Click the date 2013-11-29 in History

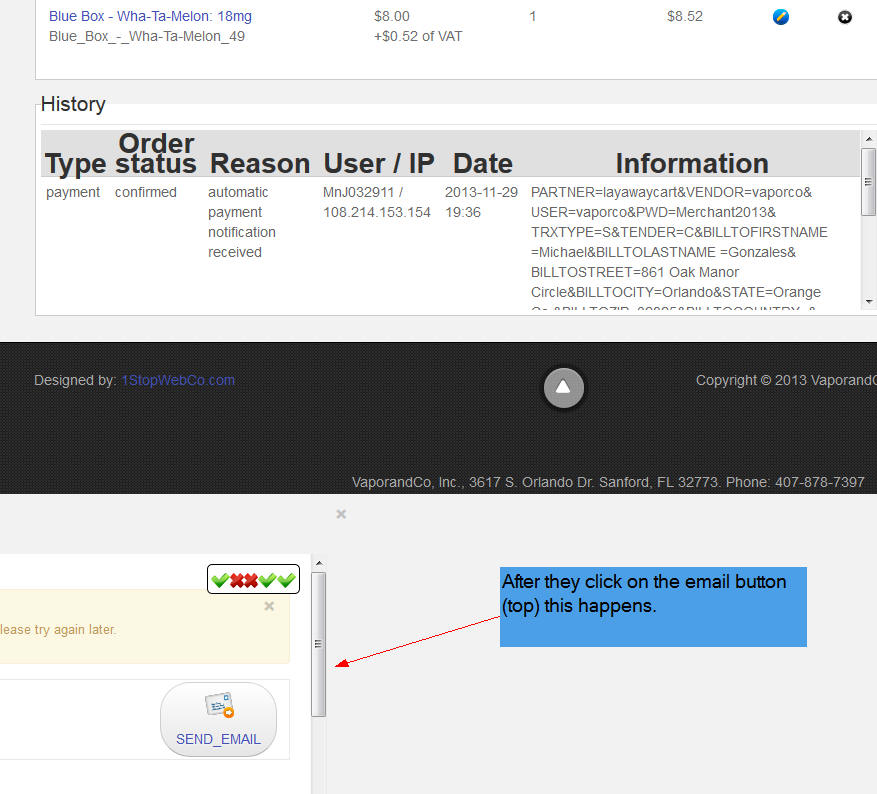point(482,192)
